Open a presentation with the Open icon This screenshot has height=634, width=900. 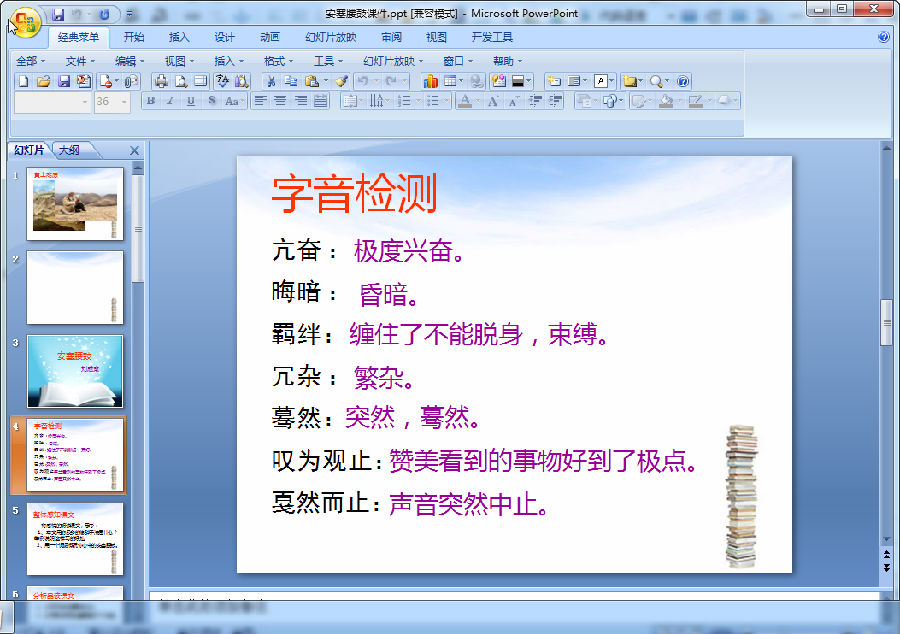click(42, 83)
